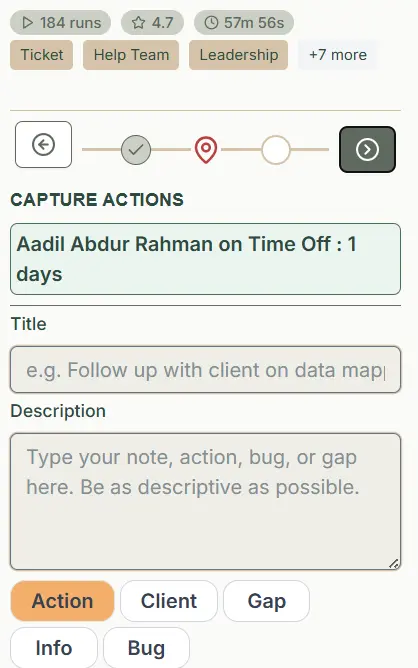418x668 pixels.
Task: Click the back arrow step button
Action: [43, 144]
